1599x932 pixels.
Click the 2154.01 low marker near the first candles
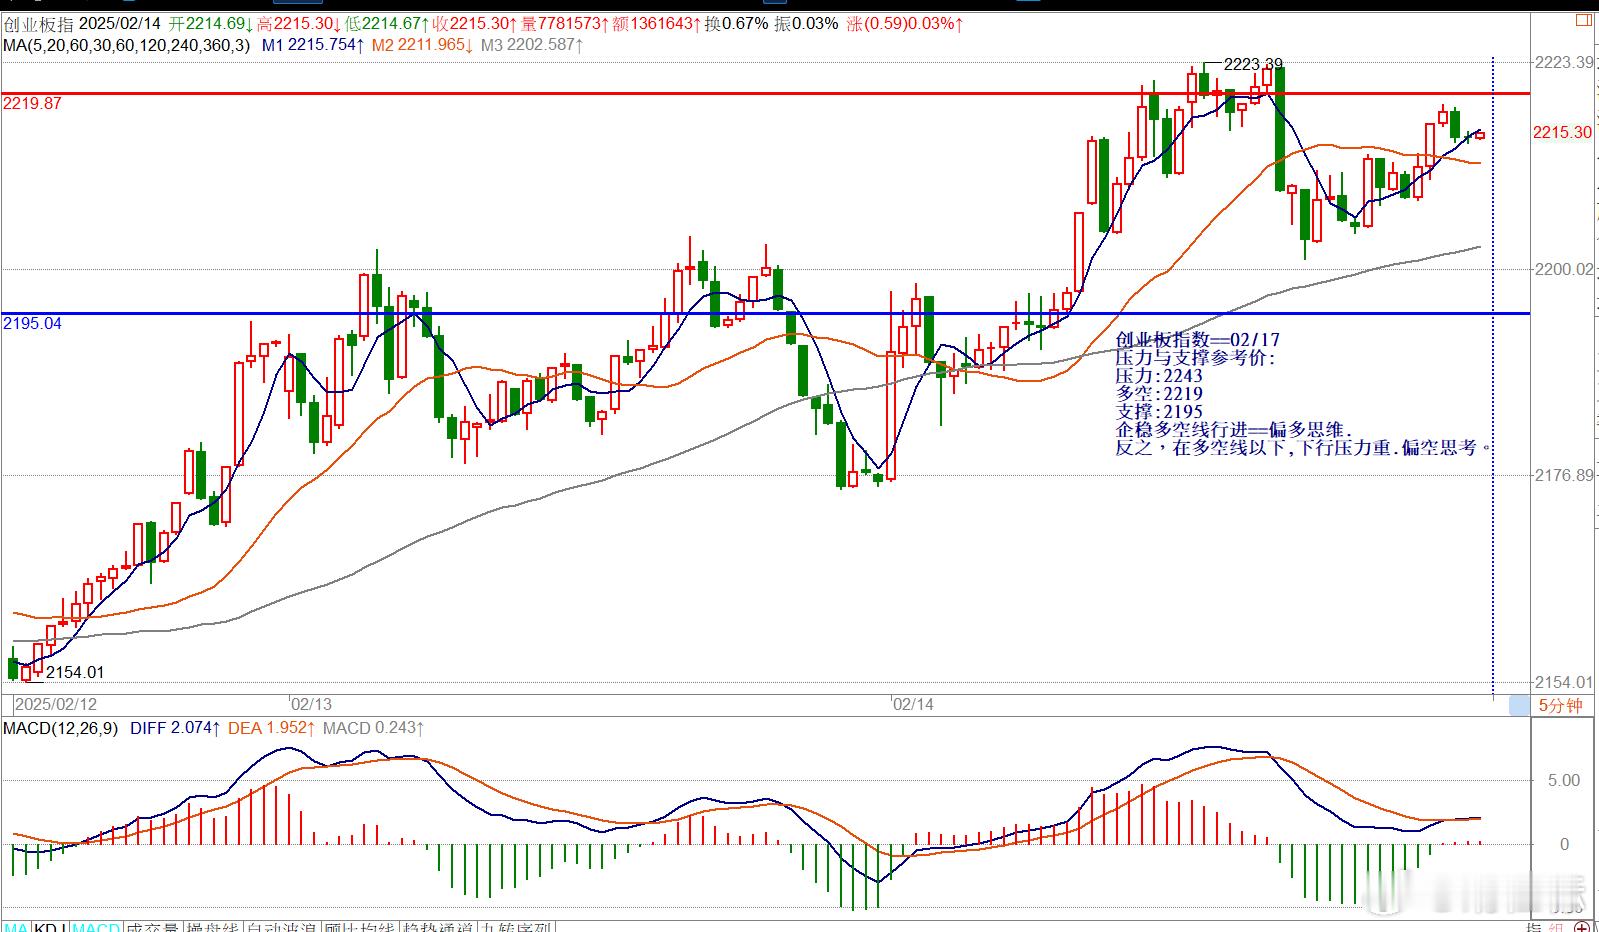[x=75, y=672]
